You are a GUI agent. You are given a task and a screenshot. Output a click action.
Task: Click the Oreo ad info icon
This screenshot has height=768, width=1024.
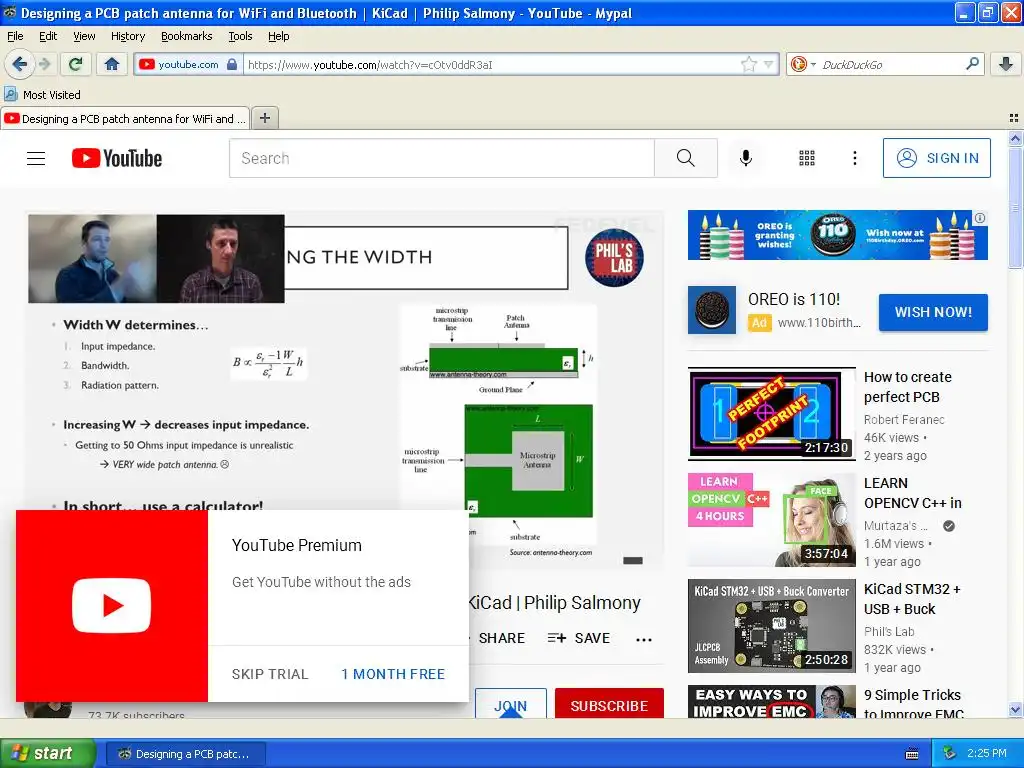pyautogui.click(x=980, y=218)
